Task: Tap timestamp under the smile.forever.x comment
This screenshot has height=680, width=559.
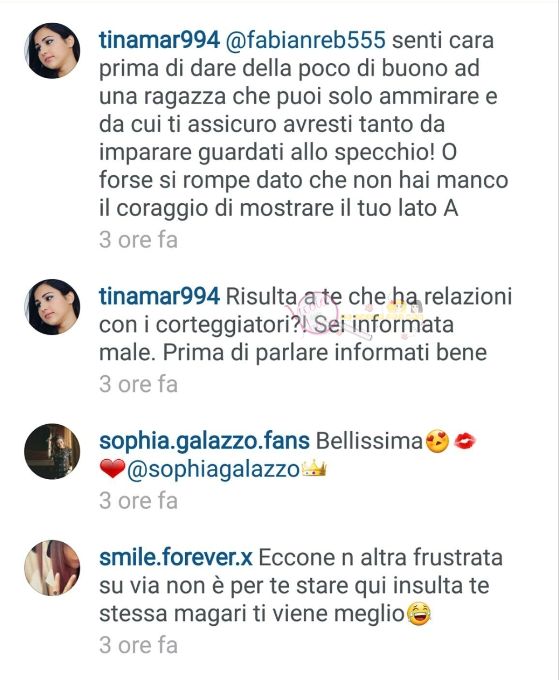Action: [138, 645]
